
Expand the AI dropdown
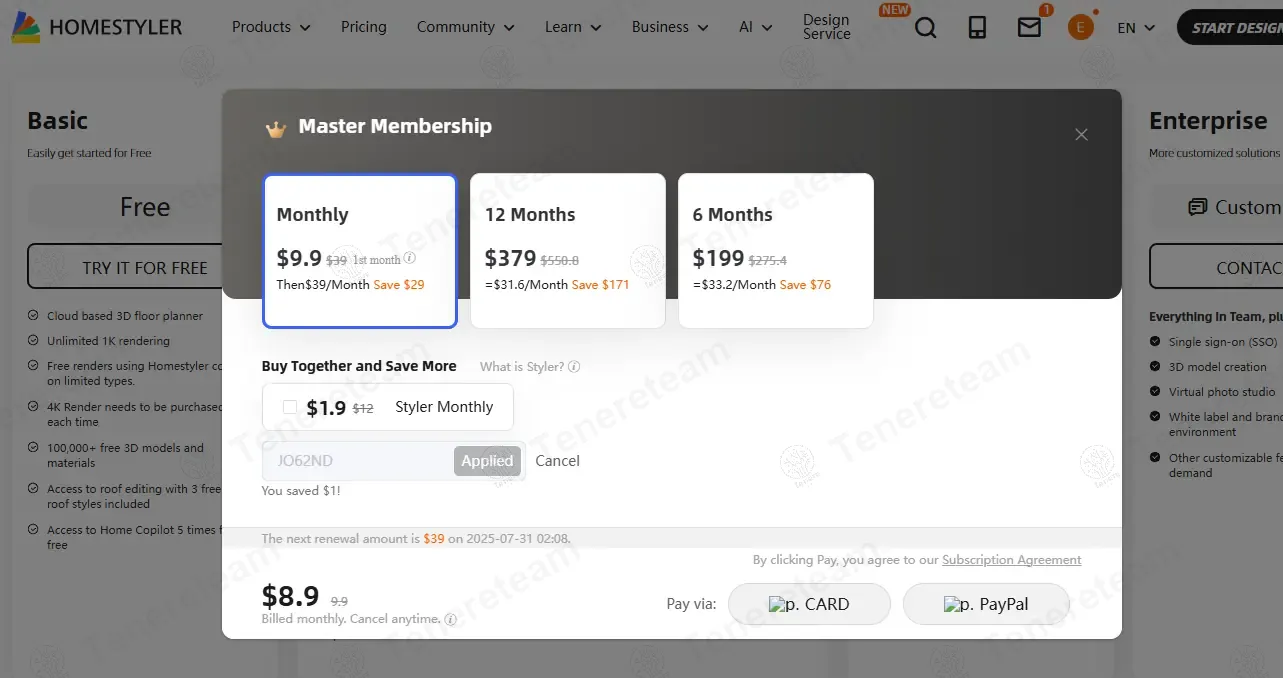click(755, 27)
